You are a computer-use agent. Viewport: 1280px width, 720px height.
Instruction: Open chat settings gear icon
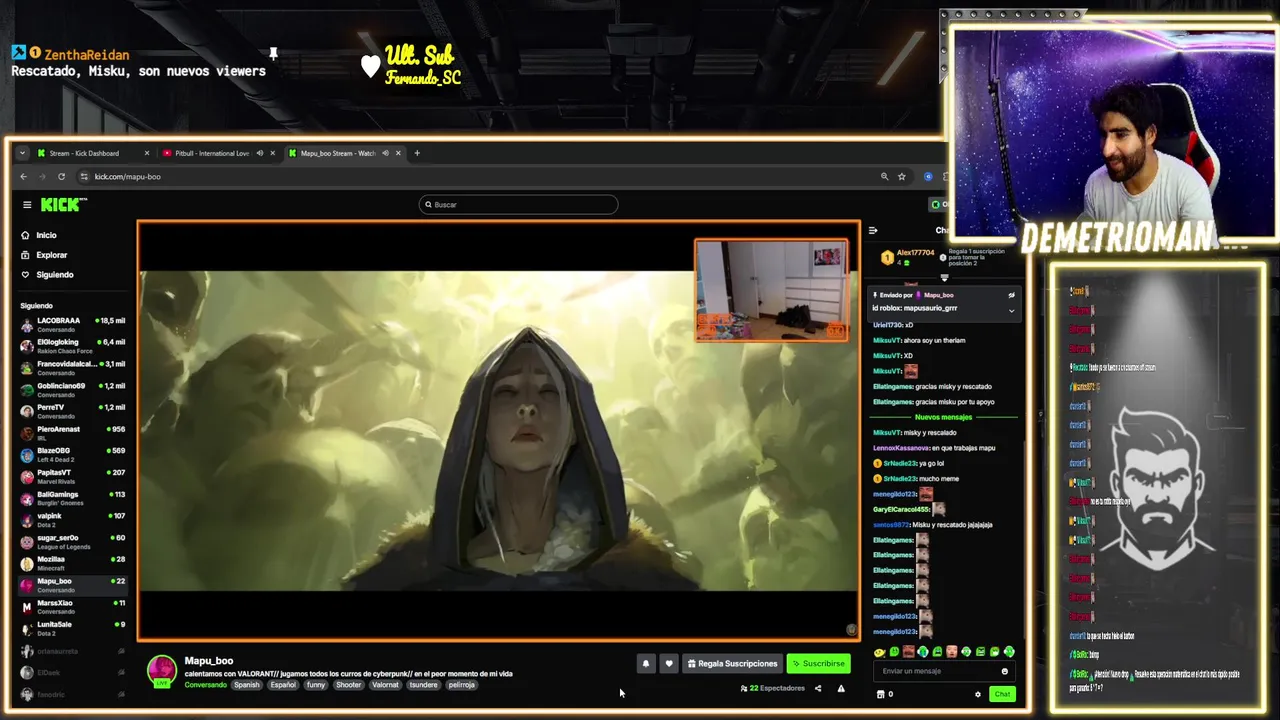click(978, 694)
